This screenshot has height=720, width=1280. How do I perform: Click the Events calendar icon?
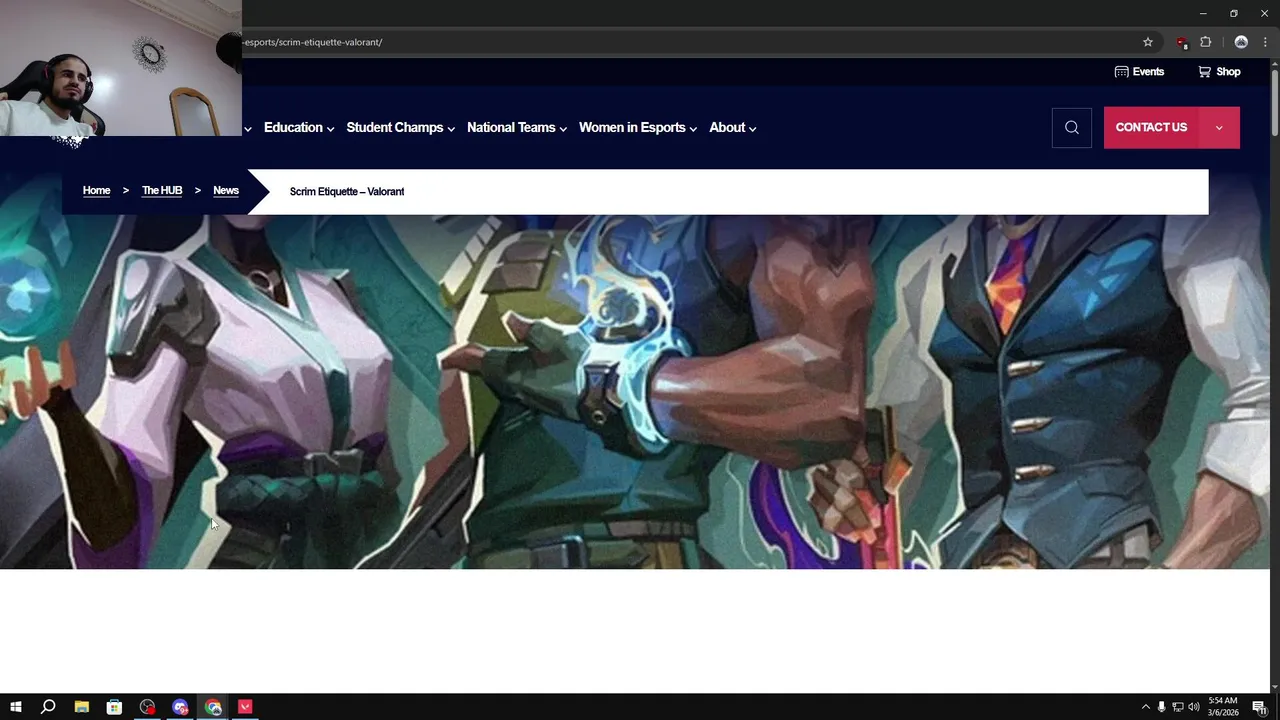[1121, 72]
